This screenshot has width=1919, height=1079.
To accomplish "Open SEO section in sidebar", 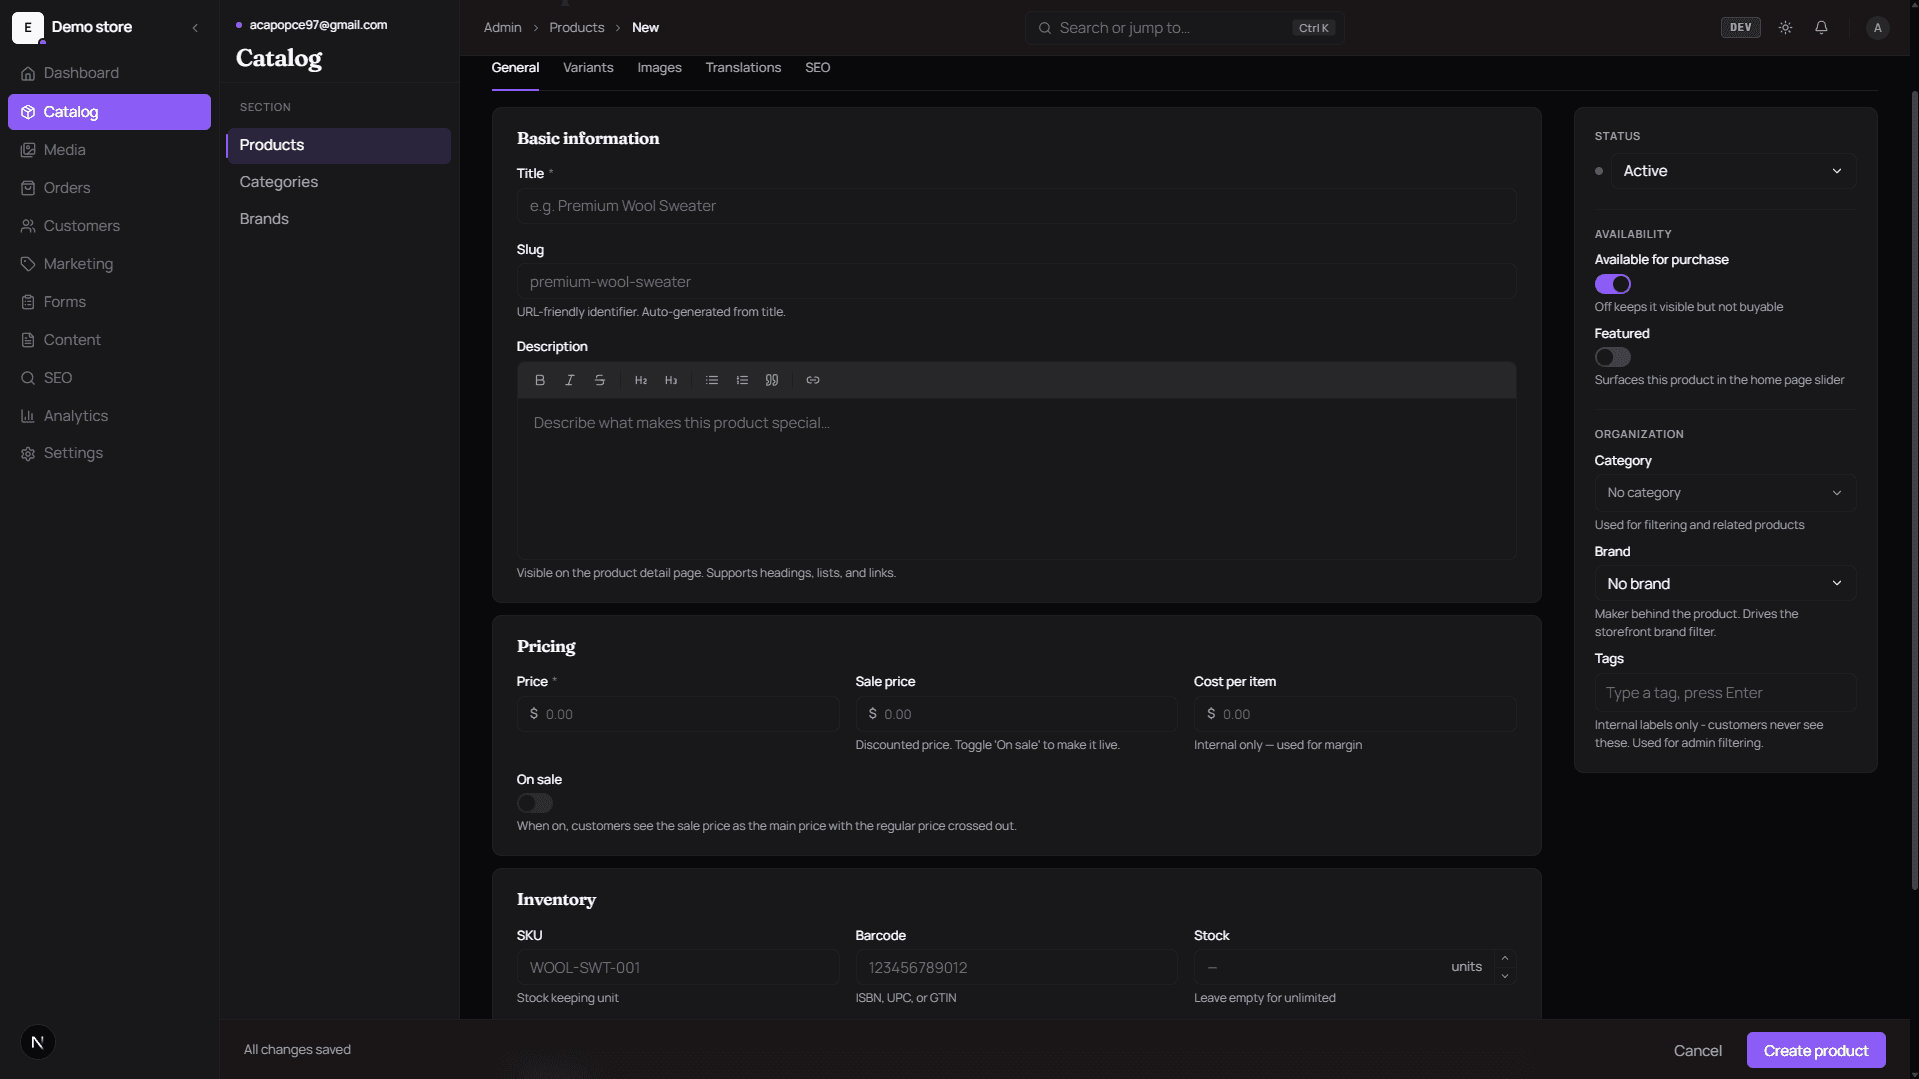I will [109, 378].
